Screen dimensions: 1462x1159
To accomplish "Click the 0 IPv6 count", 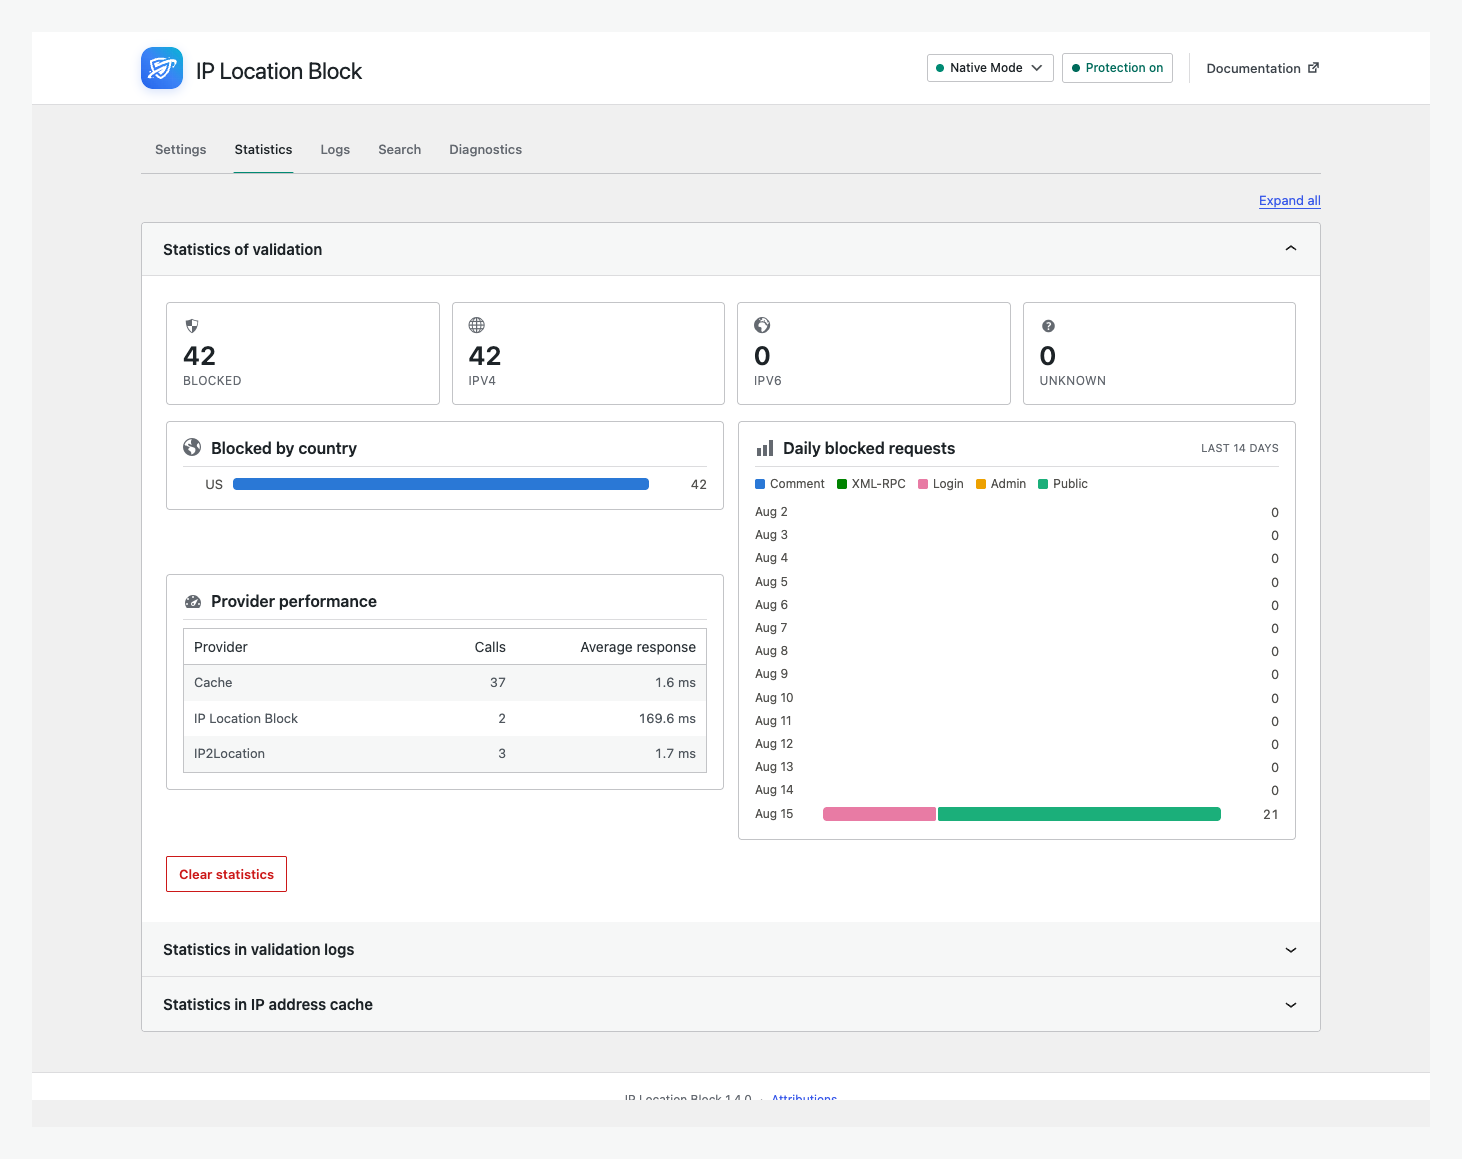I will click(762, 356).
